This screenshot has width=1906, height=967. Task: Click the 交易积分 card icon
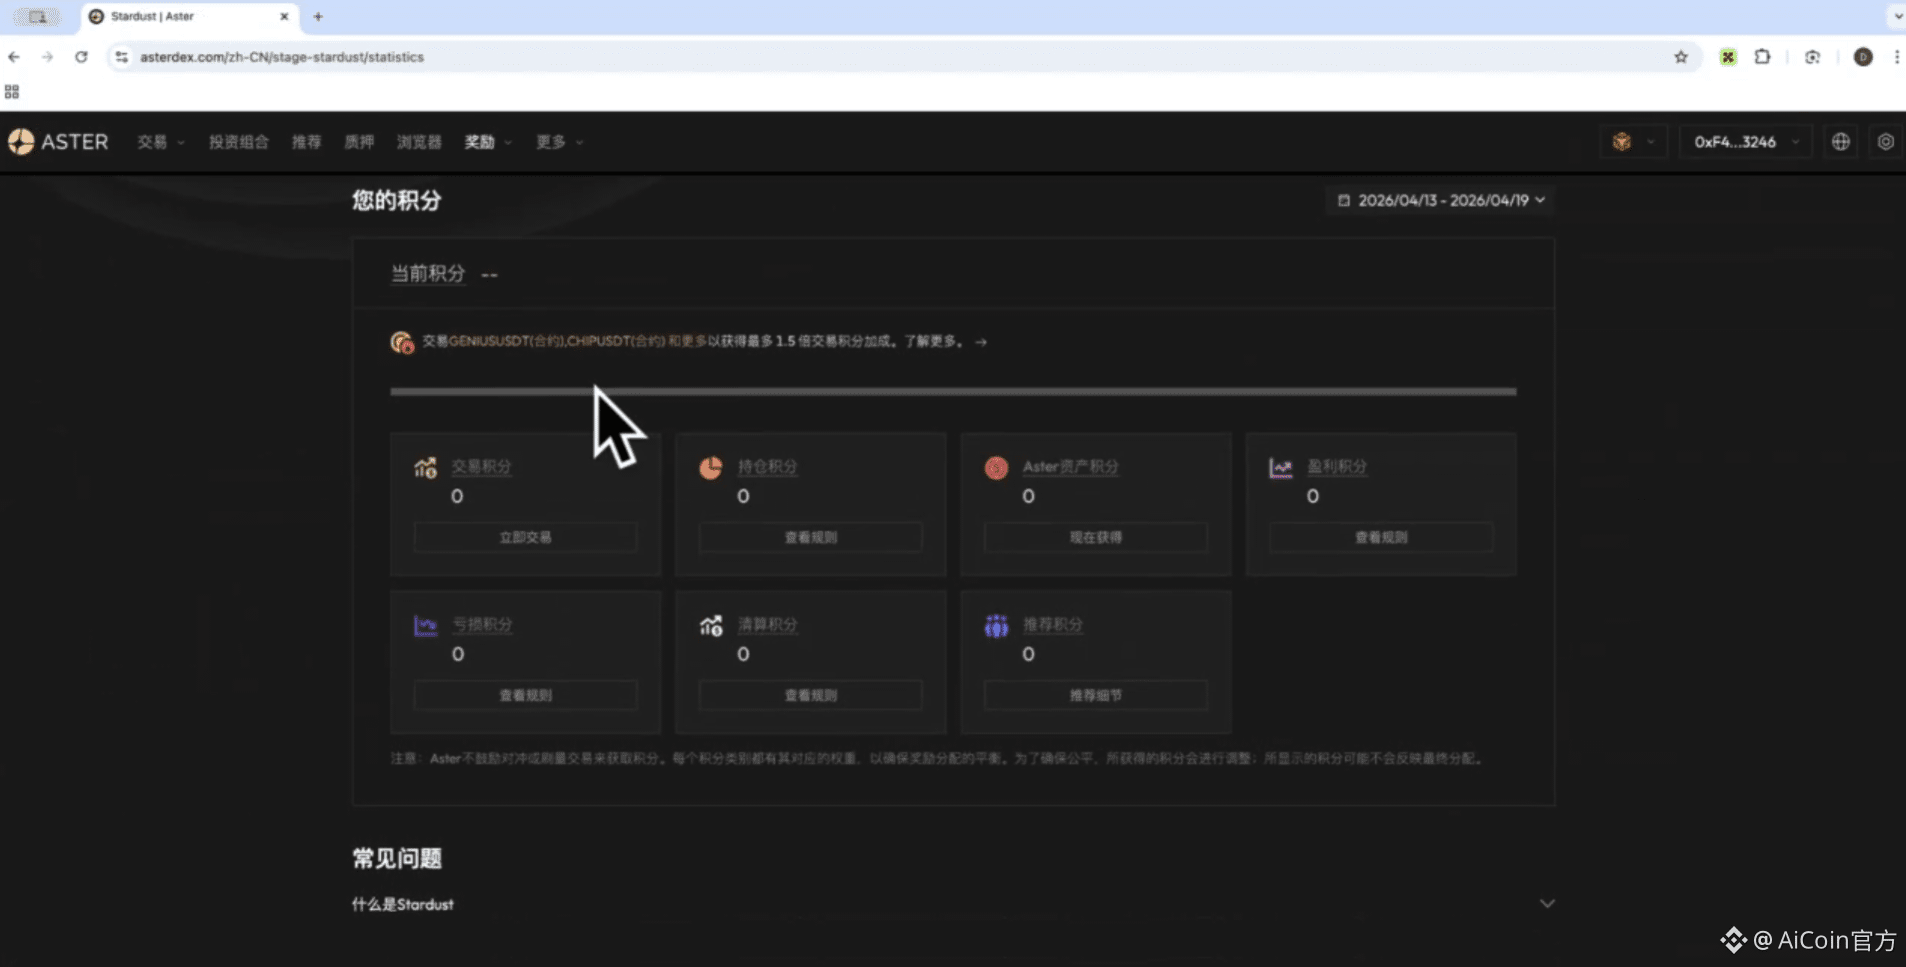(425, 467)
